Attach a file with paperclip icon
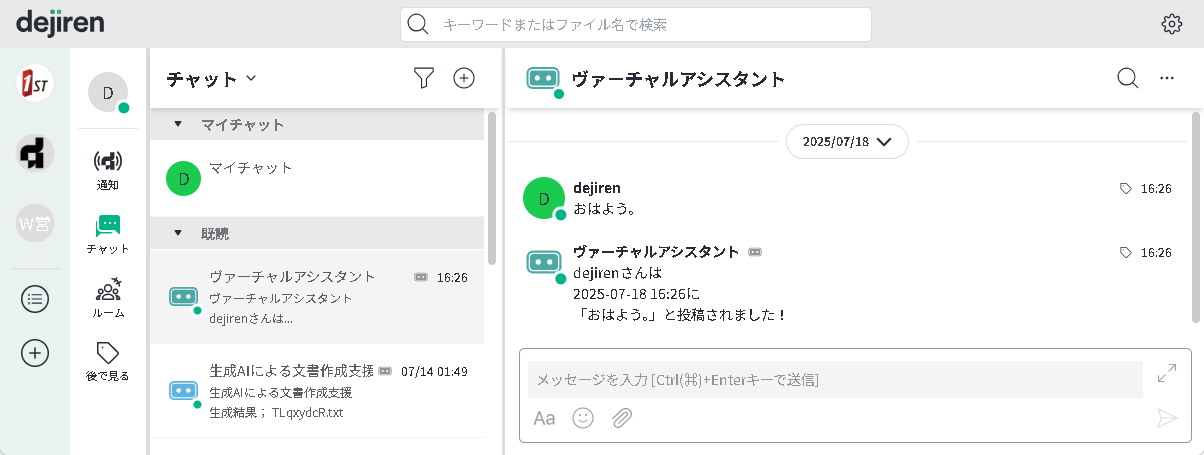Screen dimensions: 1204x455 pyautogui.click(x=622, y=418)
